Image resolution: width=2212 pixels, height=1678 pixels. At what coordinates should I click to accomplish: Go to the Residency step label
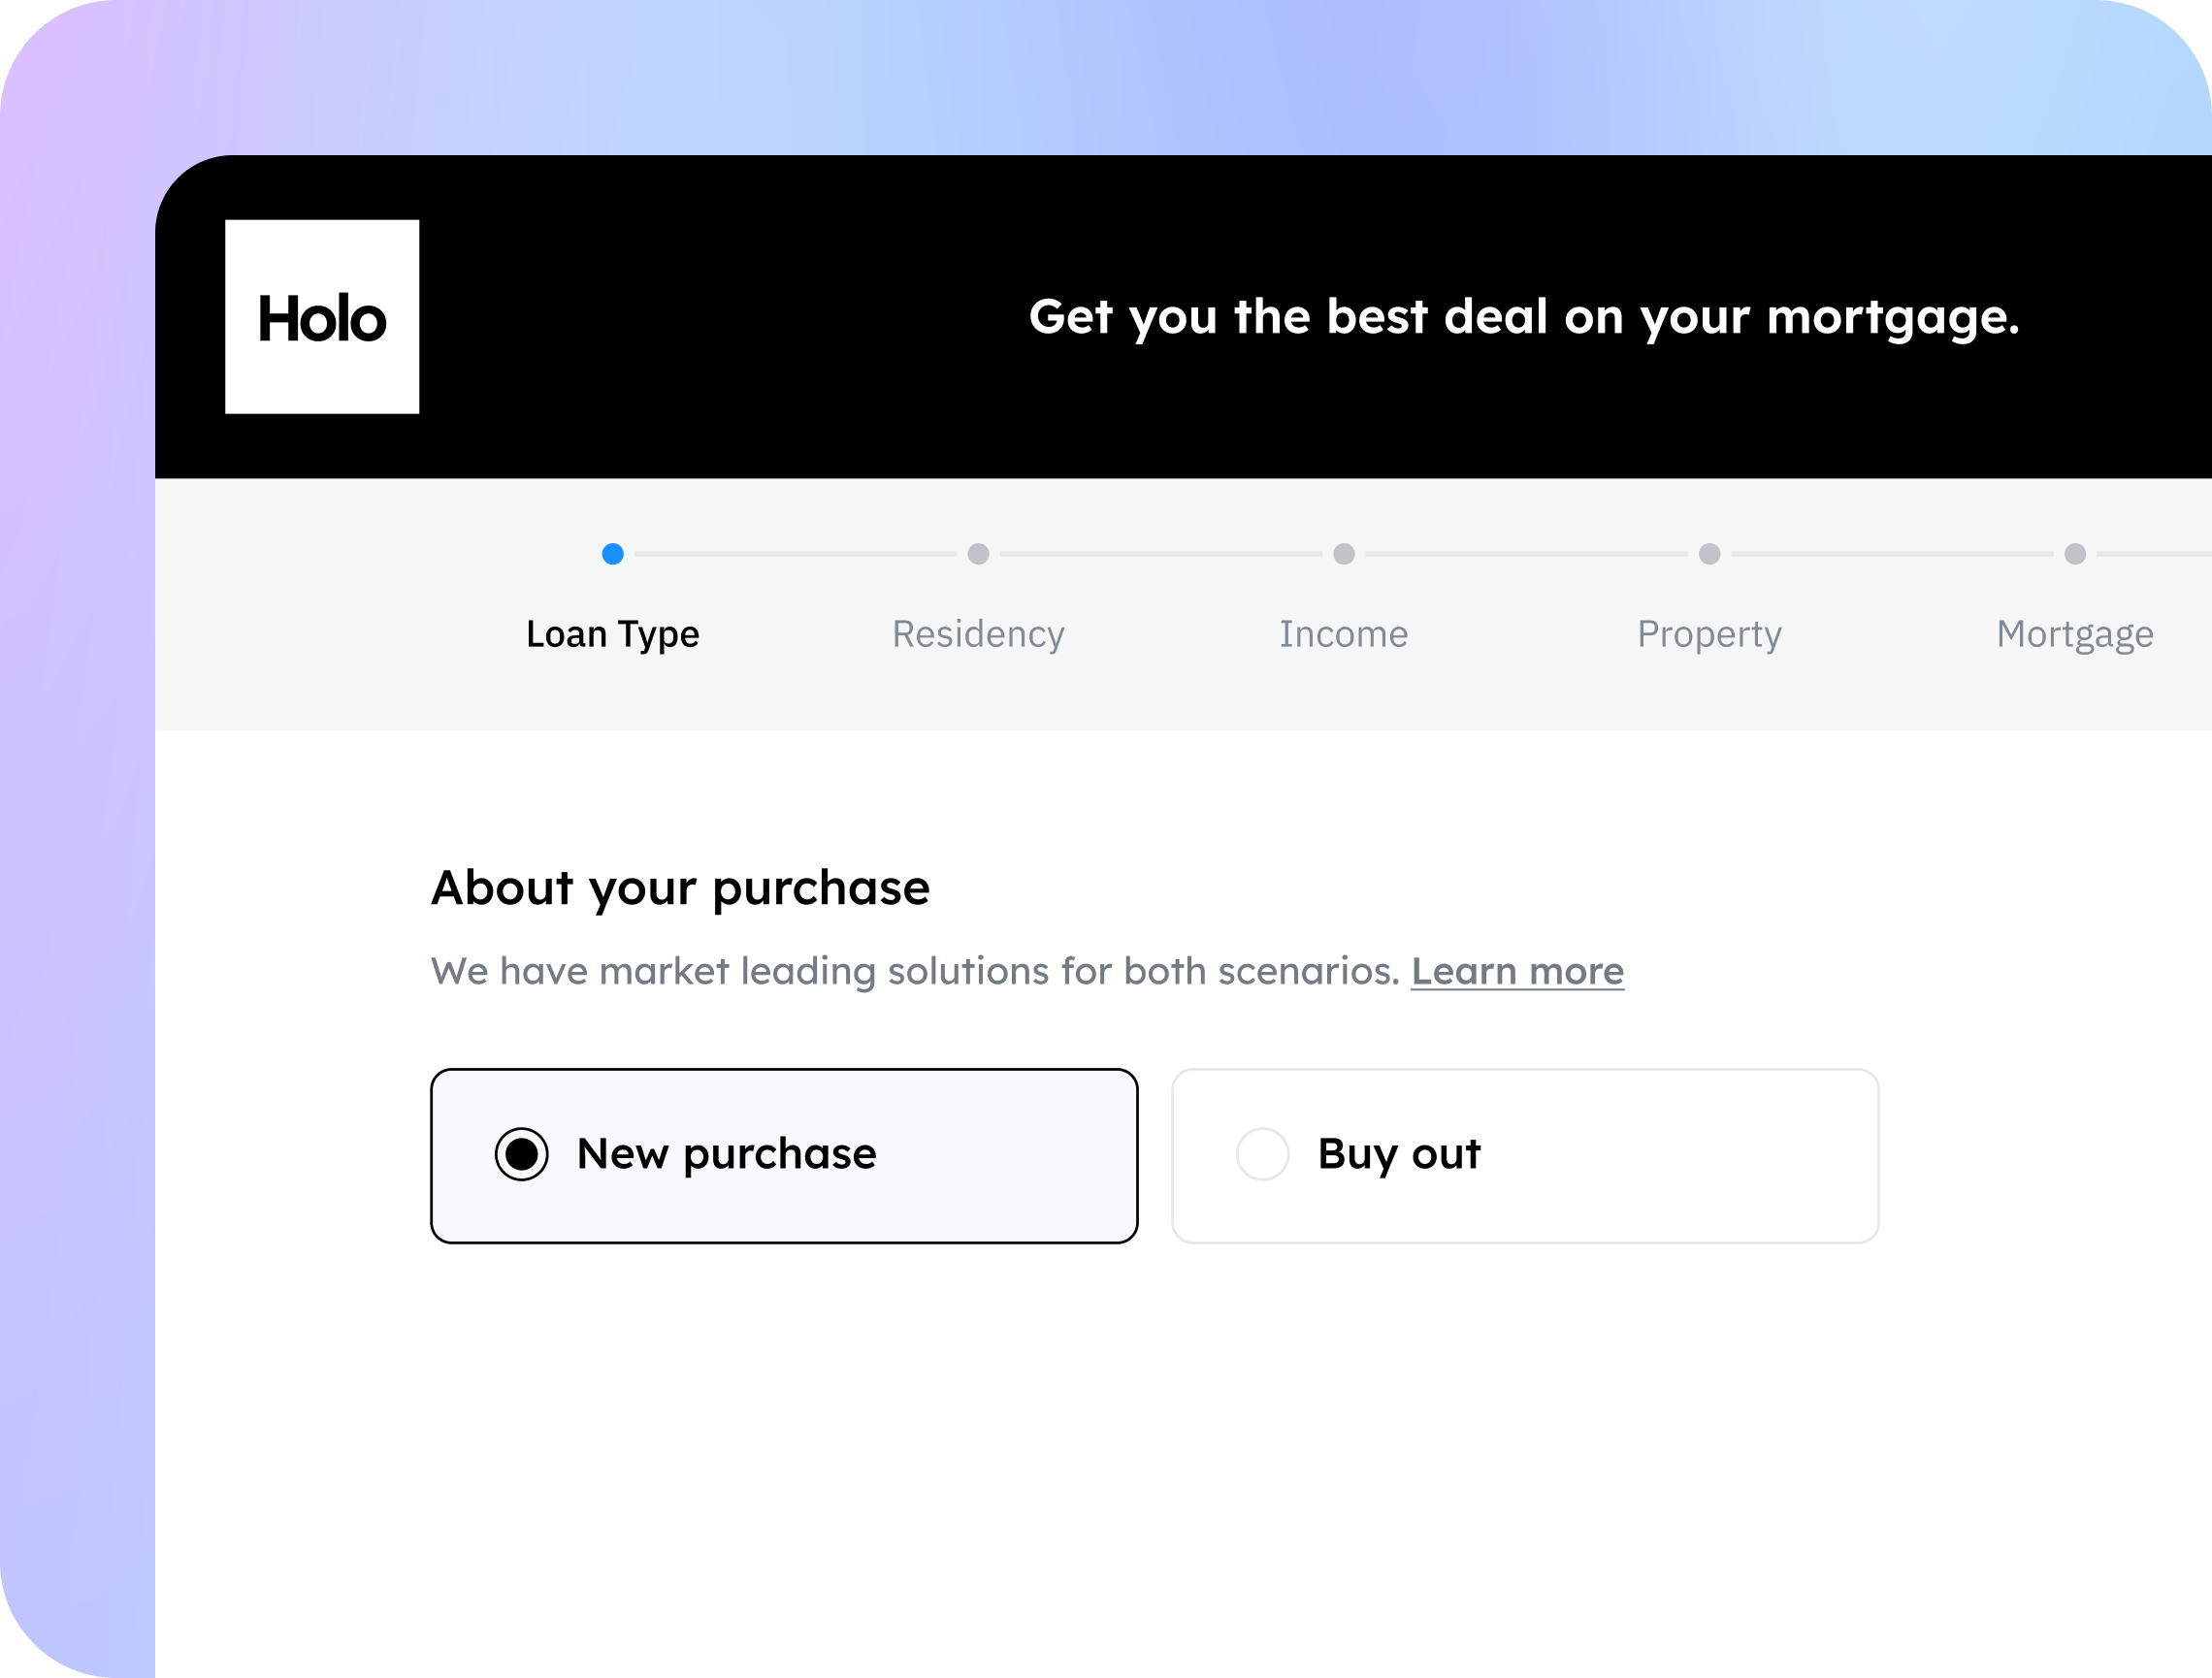(x=979, y=634)
